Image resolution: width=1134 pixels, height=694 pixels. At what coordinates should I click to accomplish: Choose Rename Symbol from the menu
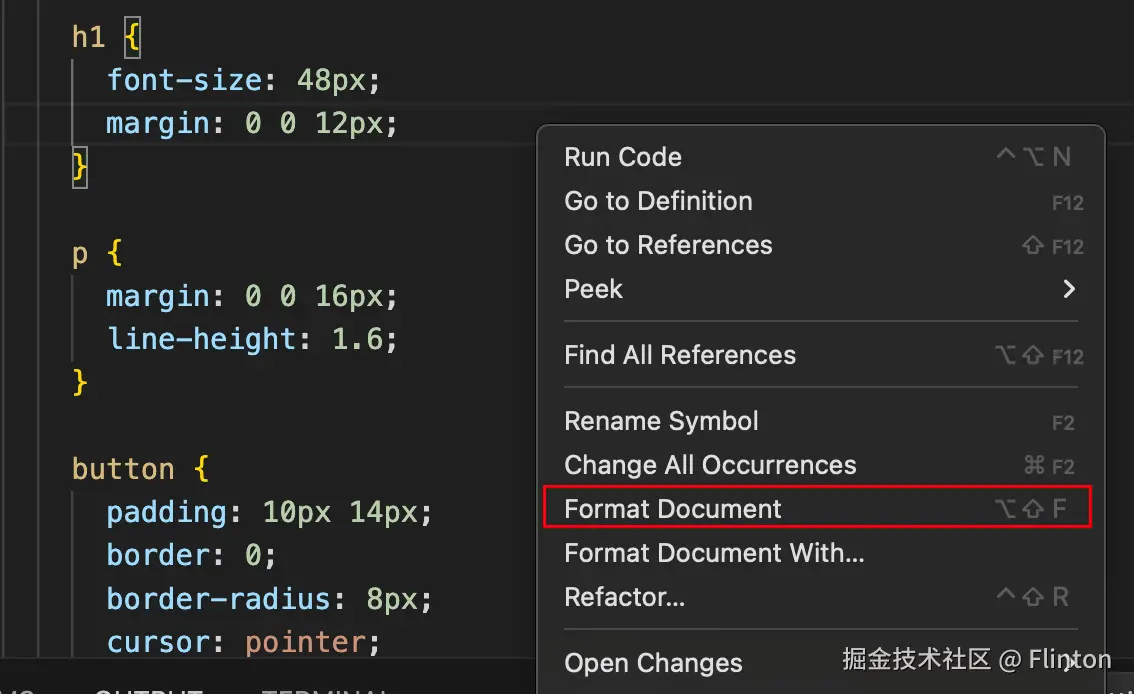[x=661, y=421]
